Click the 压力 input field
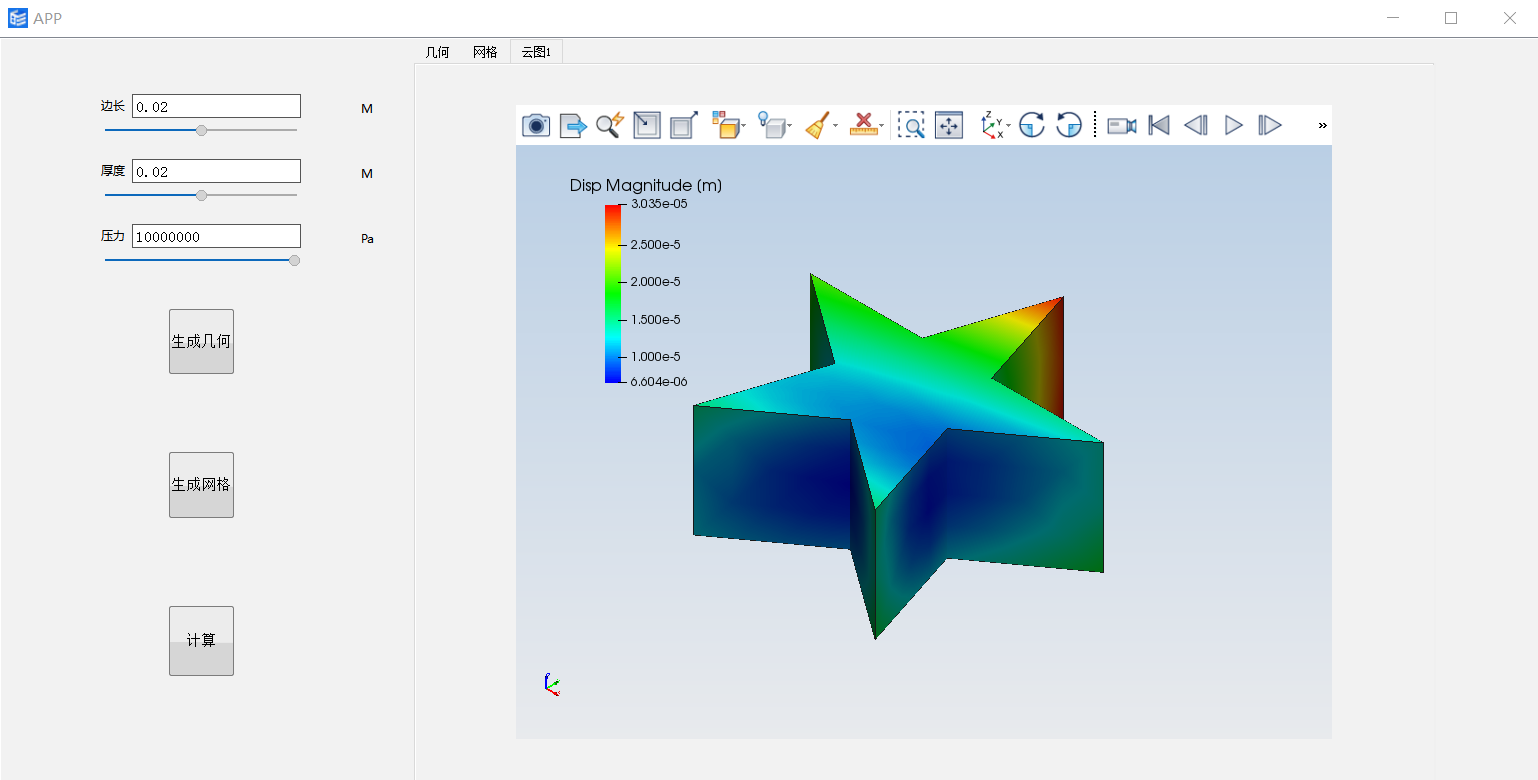The width and height of the screenshot is (1538, 780). (216, 236)
